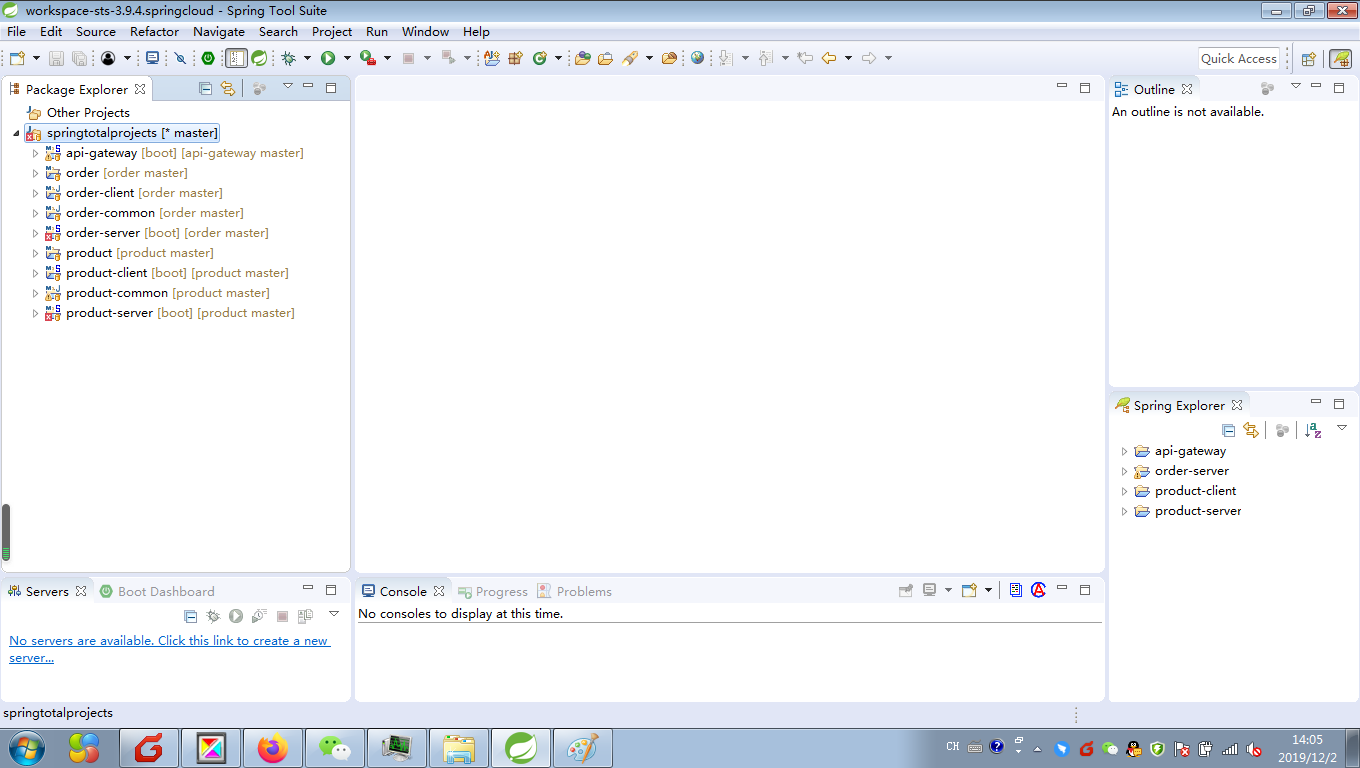
Task: Switch to the Problems tab
Action: (574, 591)
